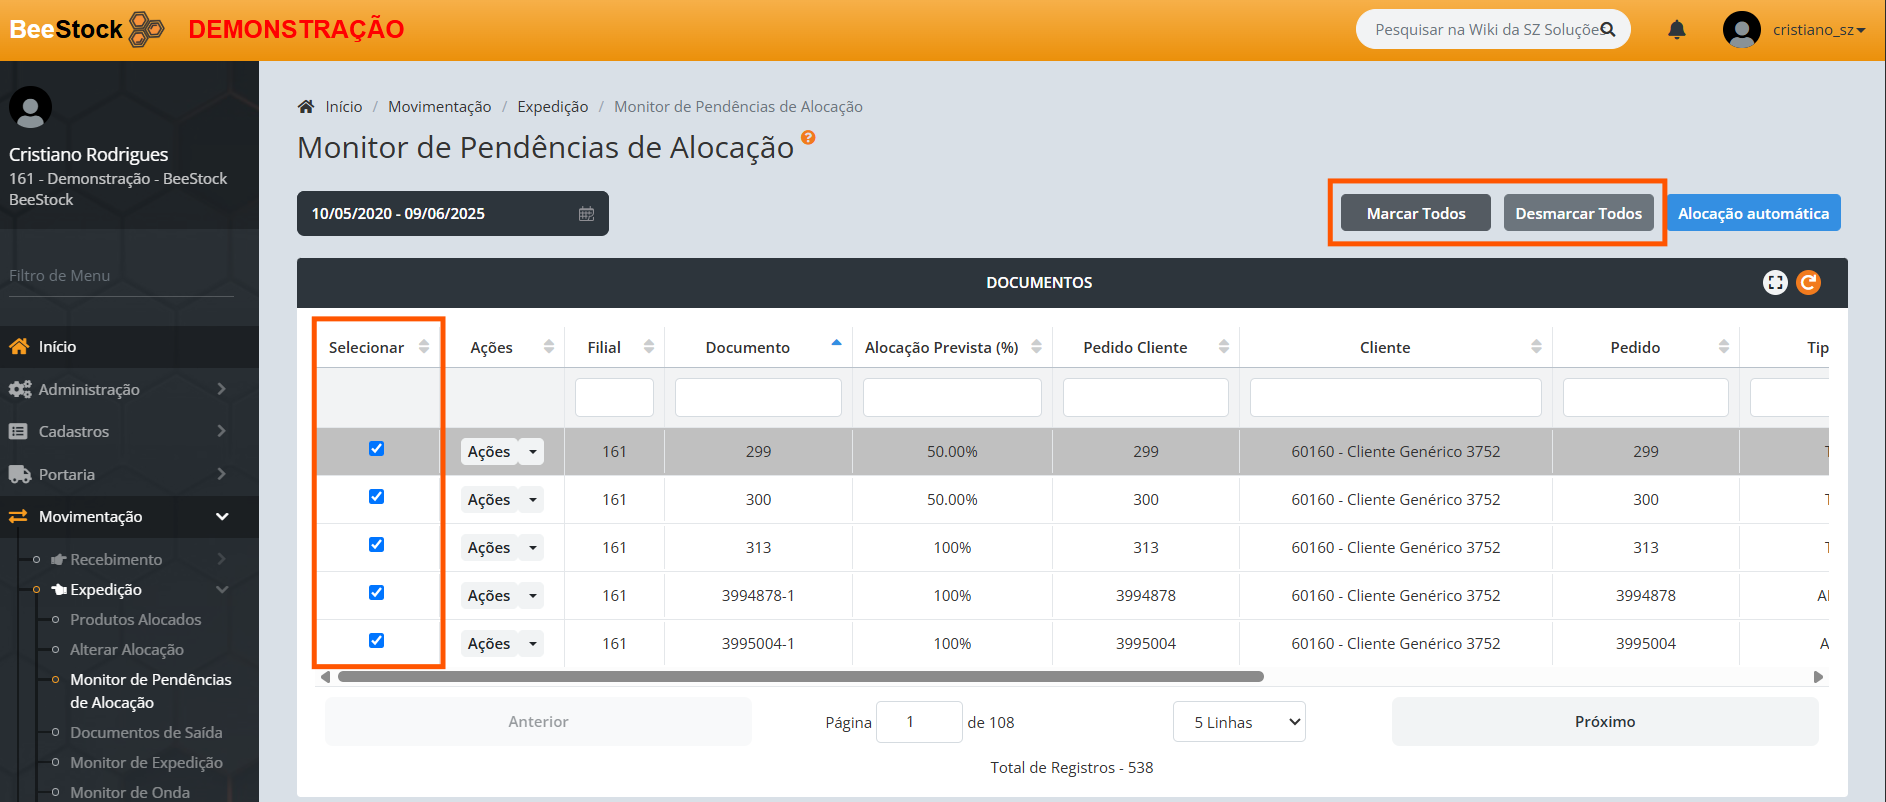Click the Alocação automática button
This screenshot has height=802, width=1886.
coord(1753,214)
